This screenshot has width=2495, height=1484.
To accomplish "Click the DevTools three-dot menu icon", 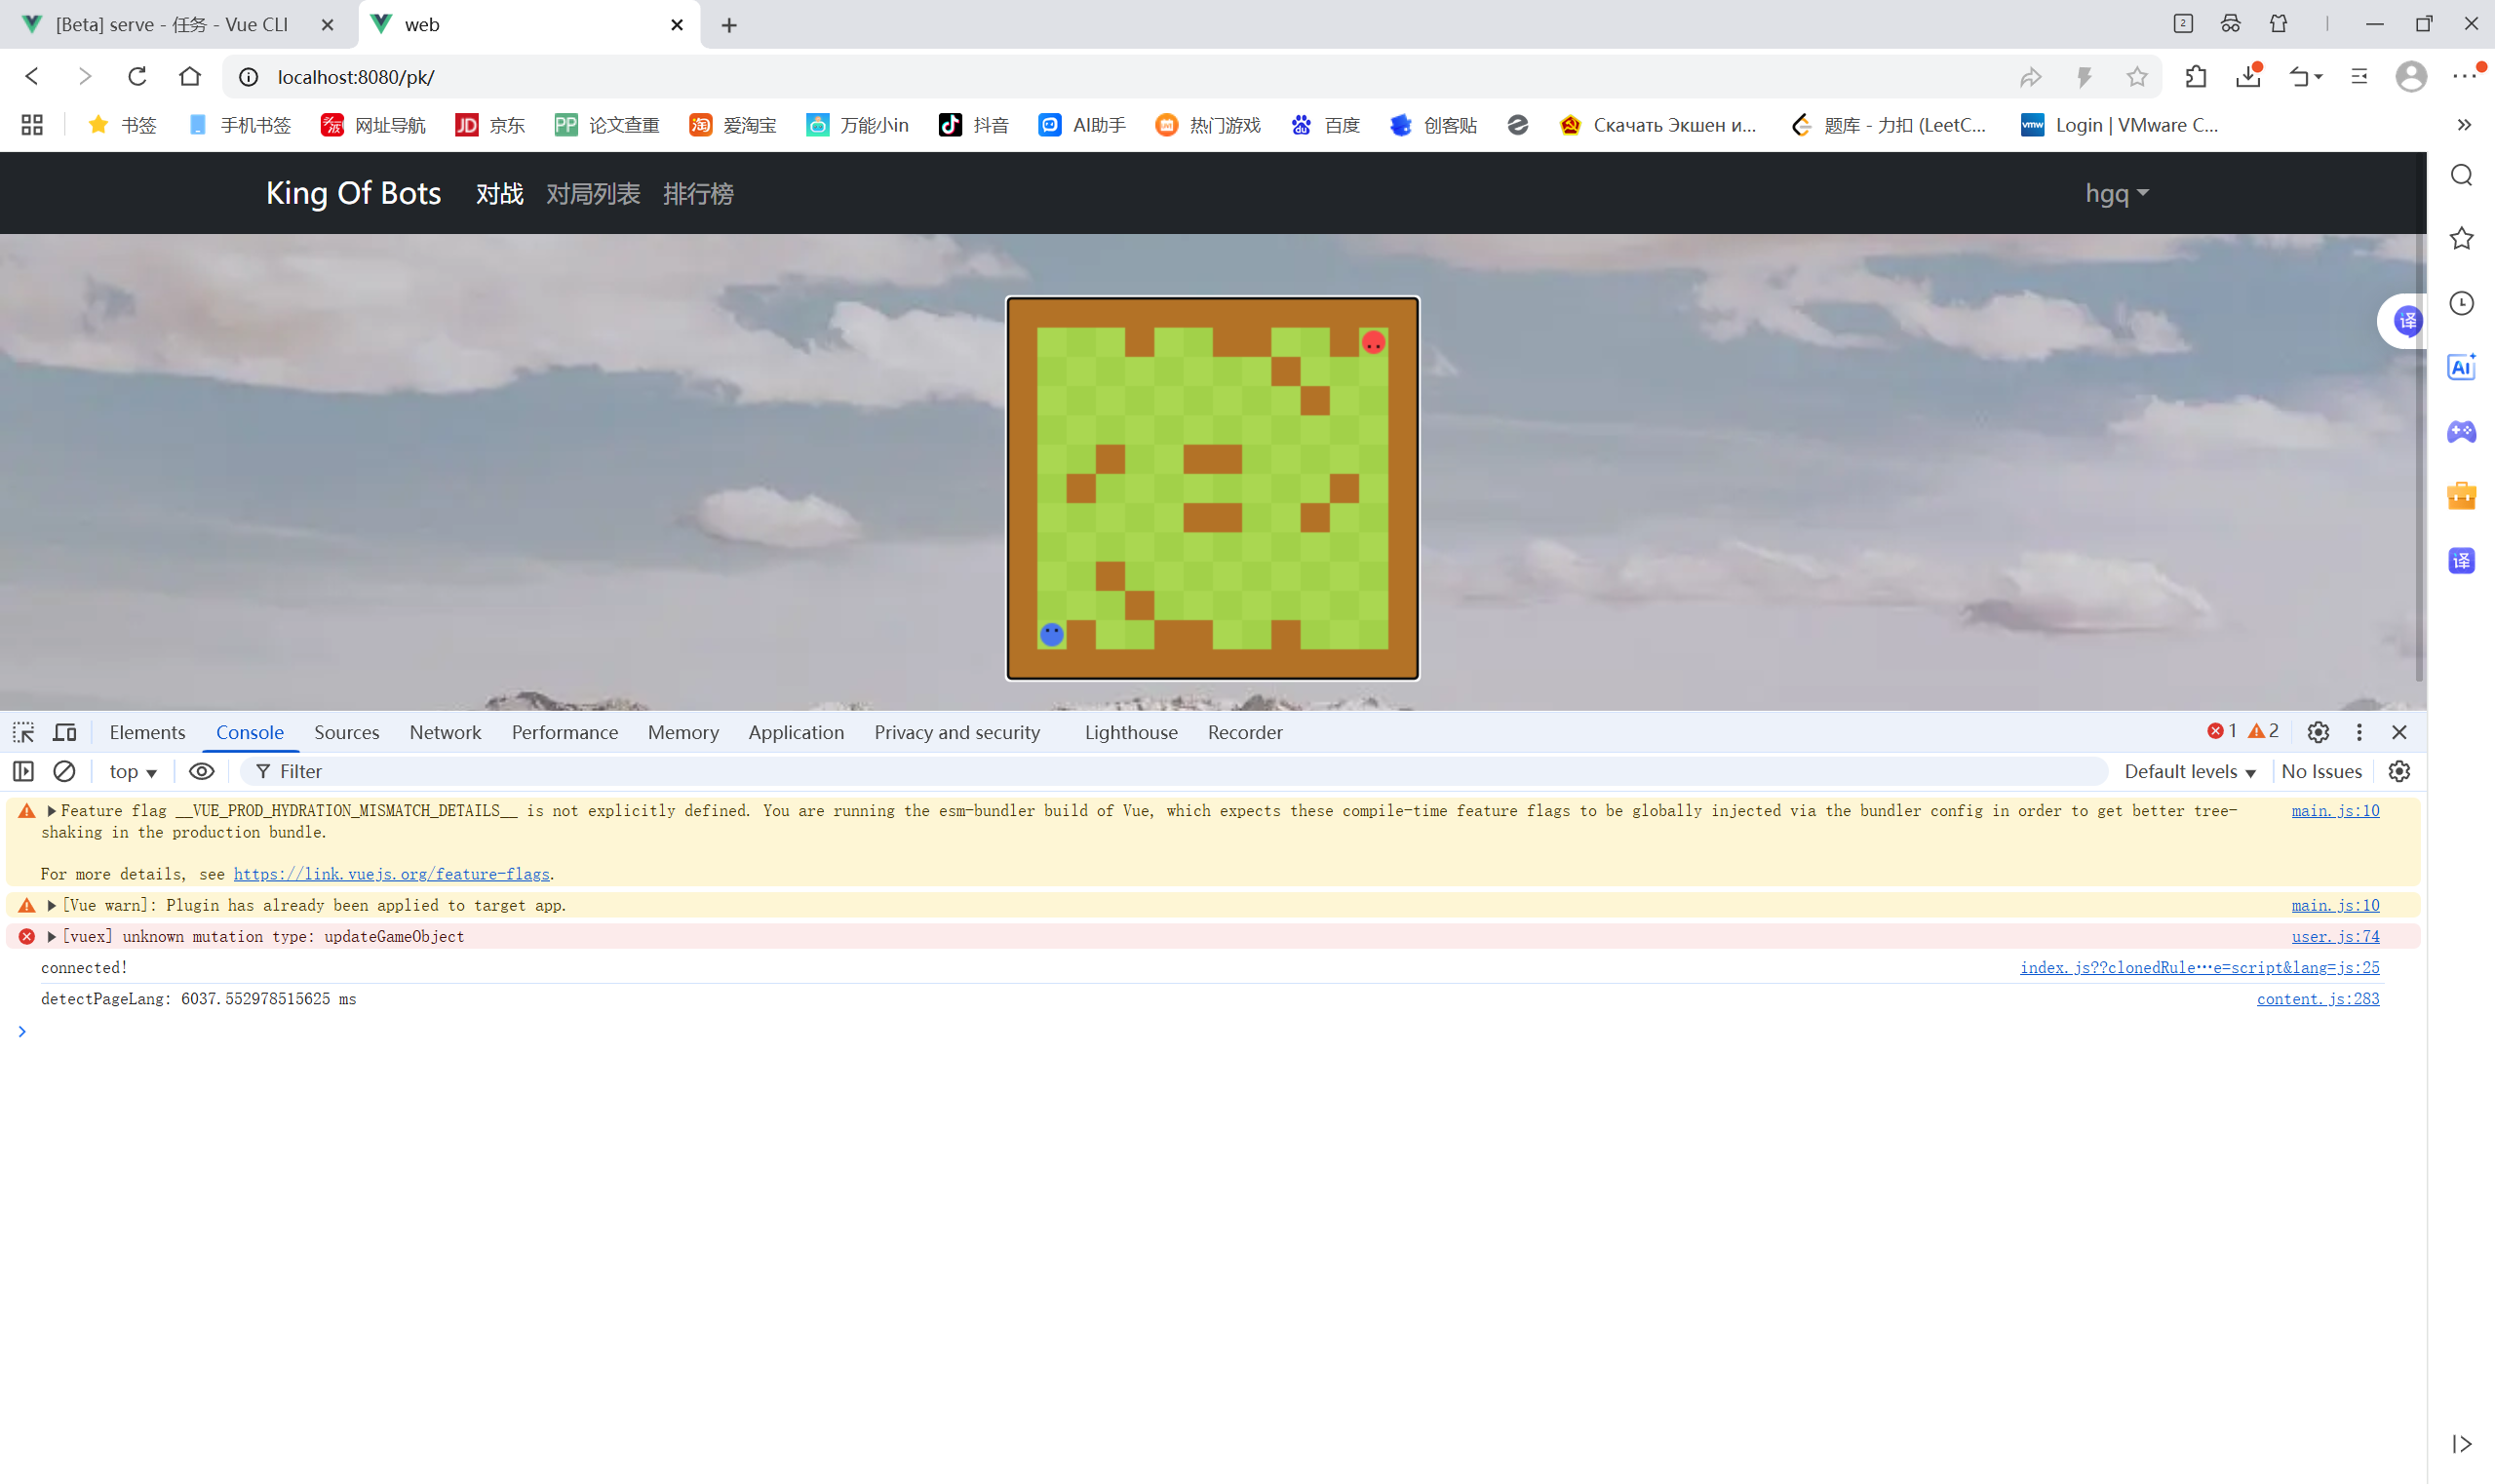I will [2358, 732].
